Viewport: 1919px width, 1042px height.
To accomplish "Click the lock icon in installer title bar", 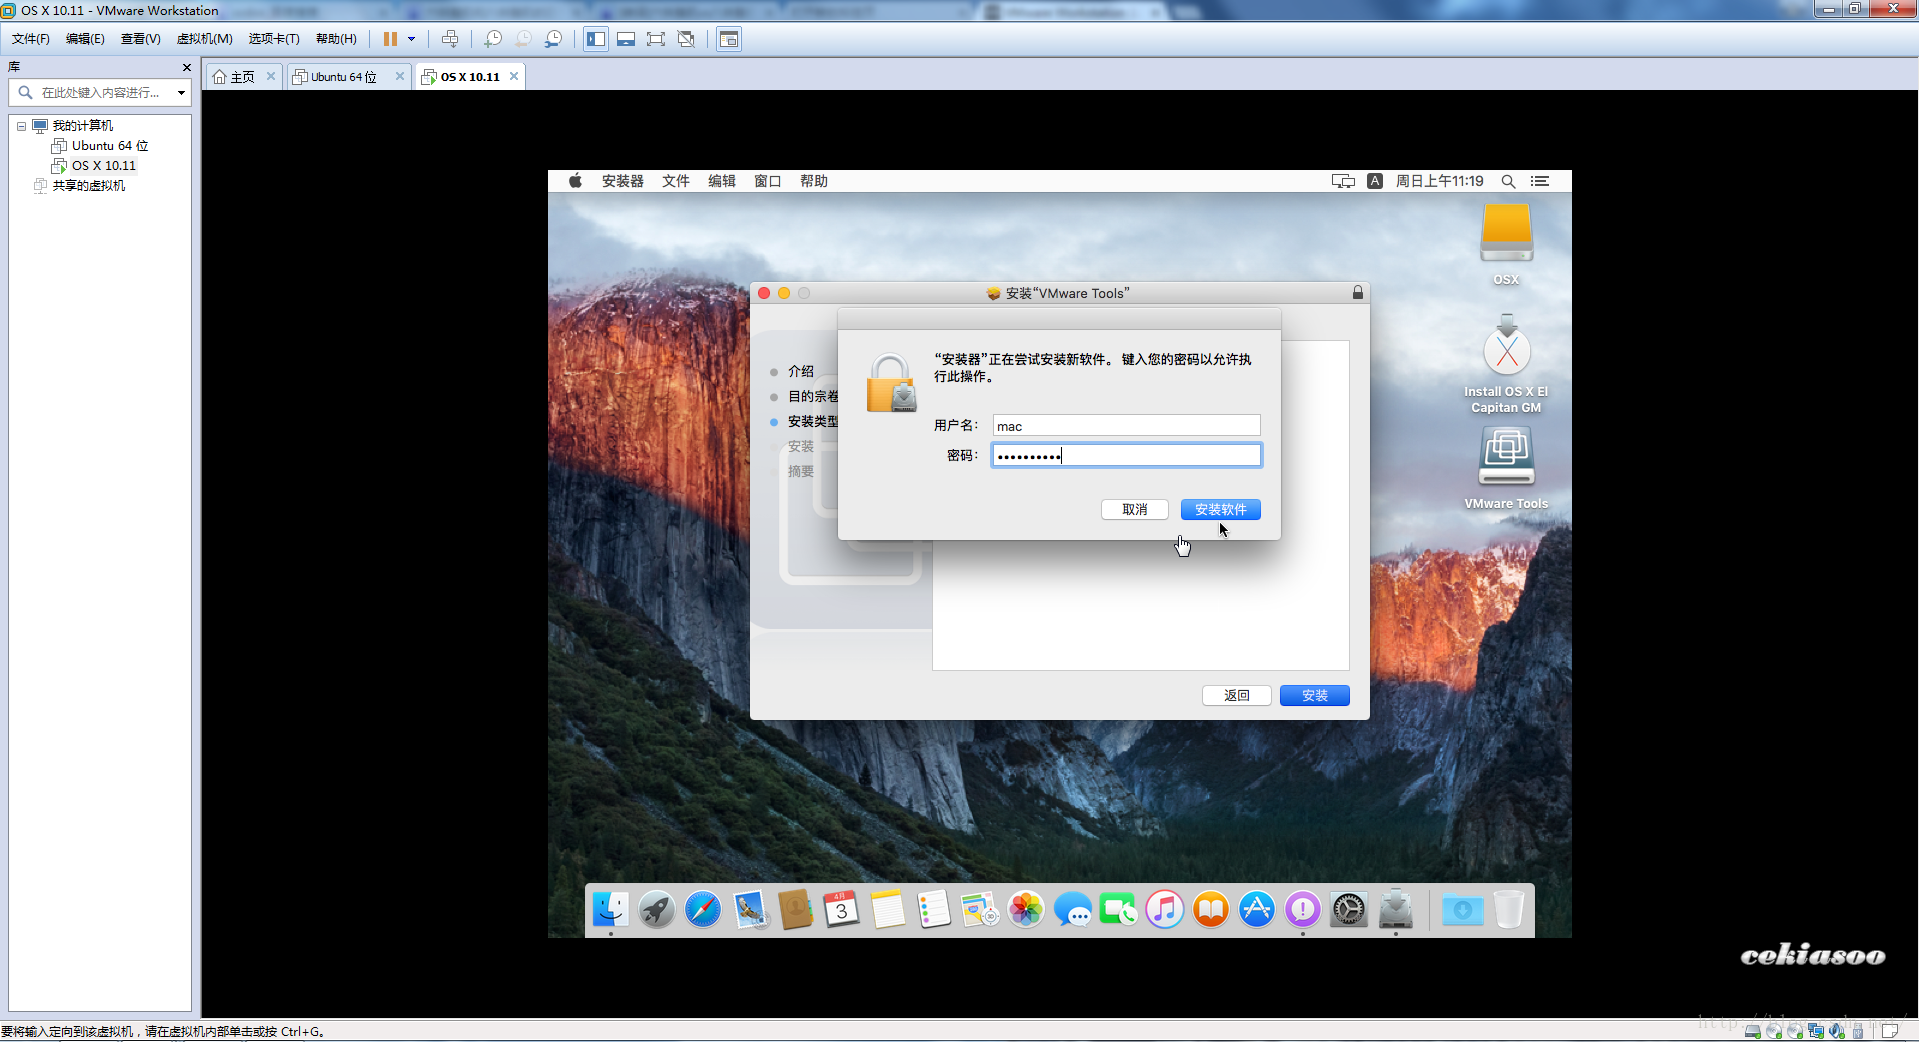I will pyautogui.click(x=1358, y=293).
